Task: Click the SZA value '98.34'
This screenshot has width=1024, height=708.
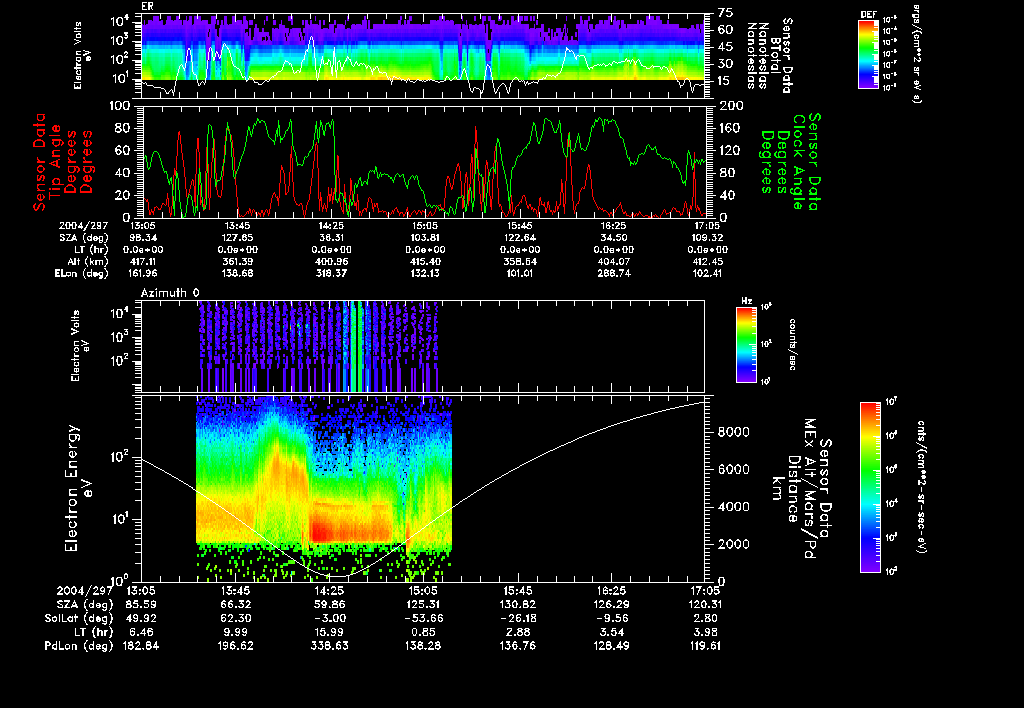Action: (x=143, y=238)
